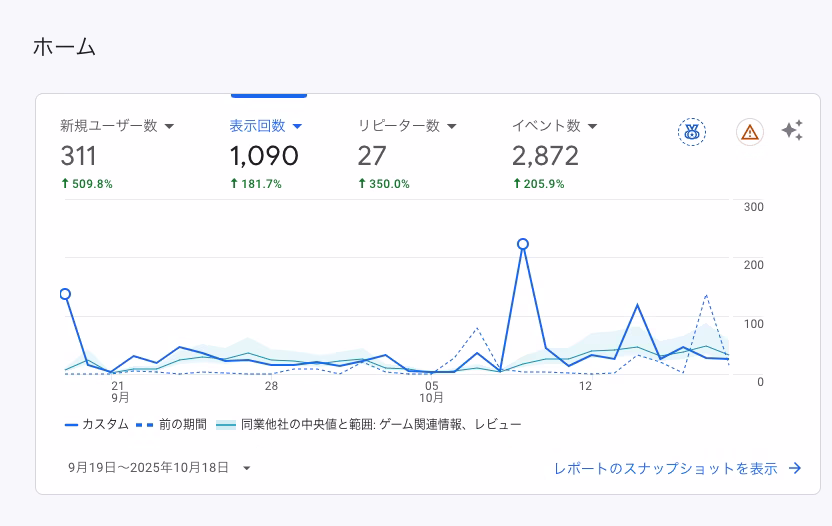Click the highest peak data point circle
This screenshot has width=832, height=526.
click(x=522, y=244)
